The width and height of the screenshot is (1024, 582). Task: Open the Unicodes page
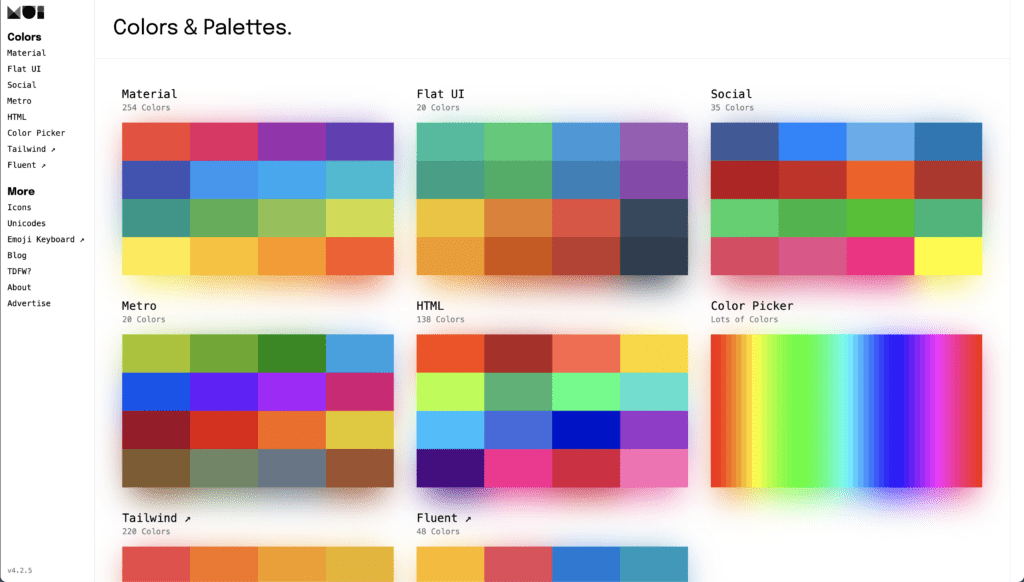coord(25,223)
